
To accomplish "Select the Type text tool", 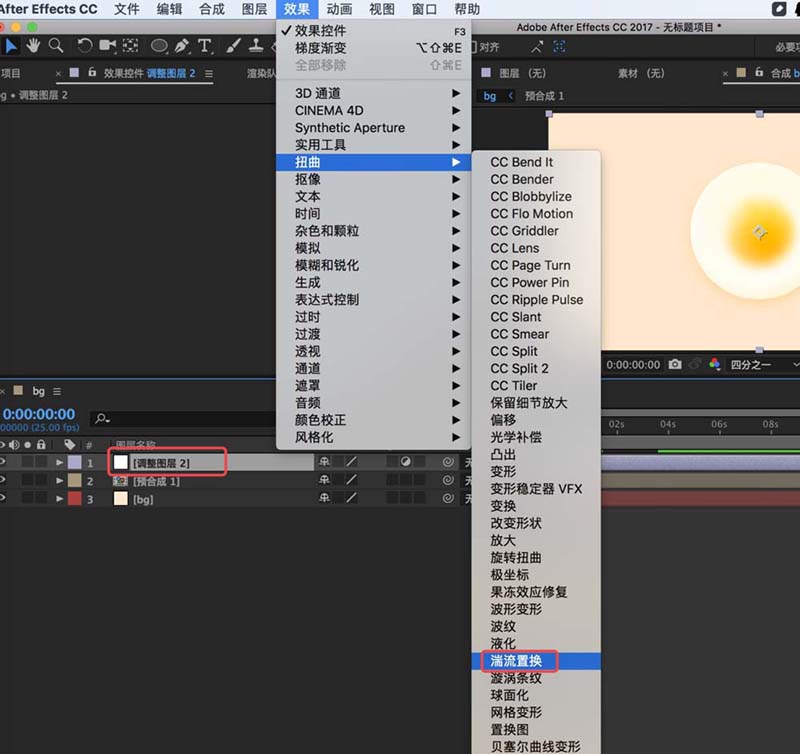I will pyautogui.click(x=205, y=46).
